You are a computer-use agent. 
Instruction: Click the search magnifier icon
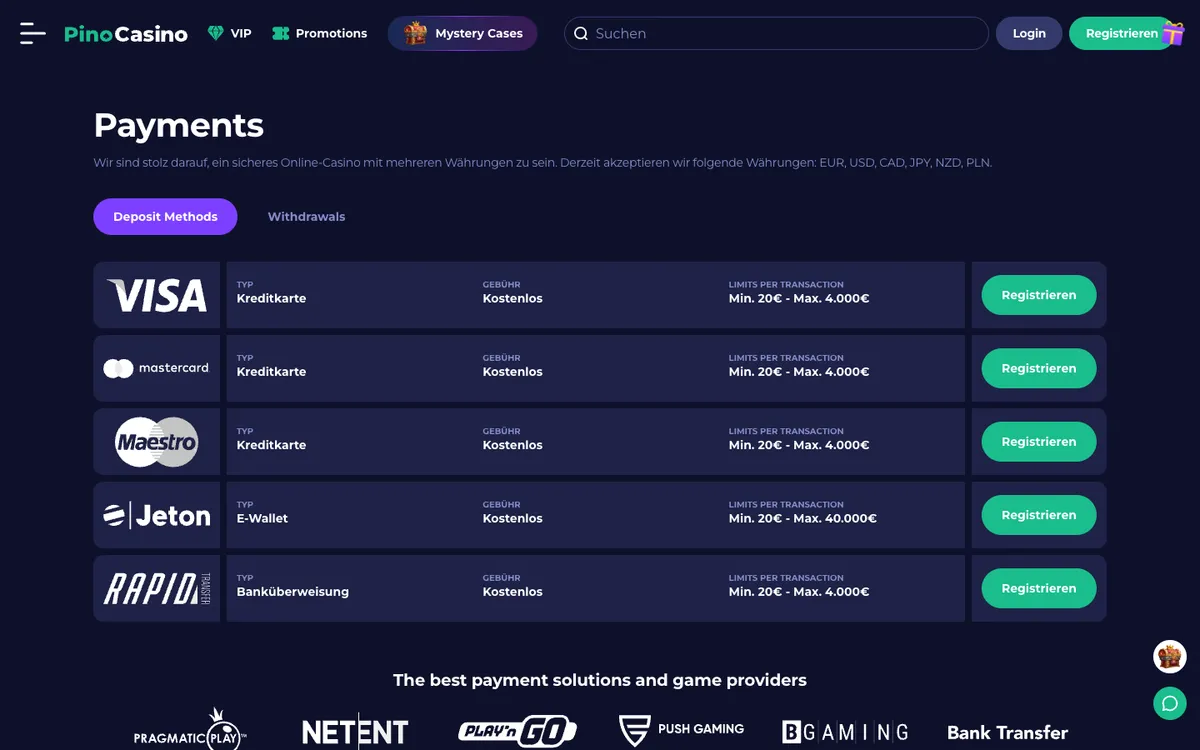[581, 33]
